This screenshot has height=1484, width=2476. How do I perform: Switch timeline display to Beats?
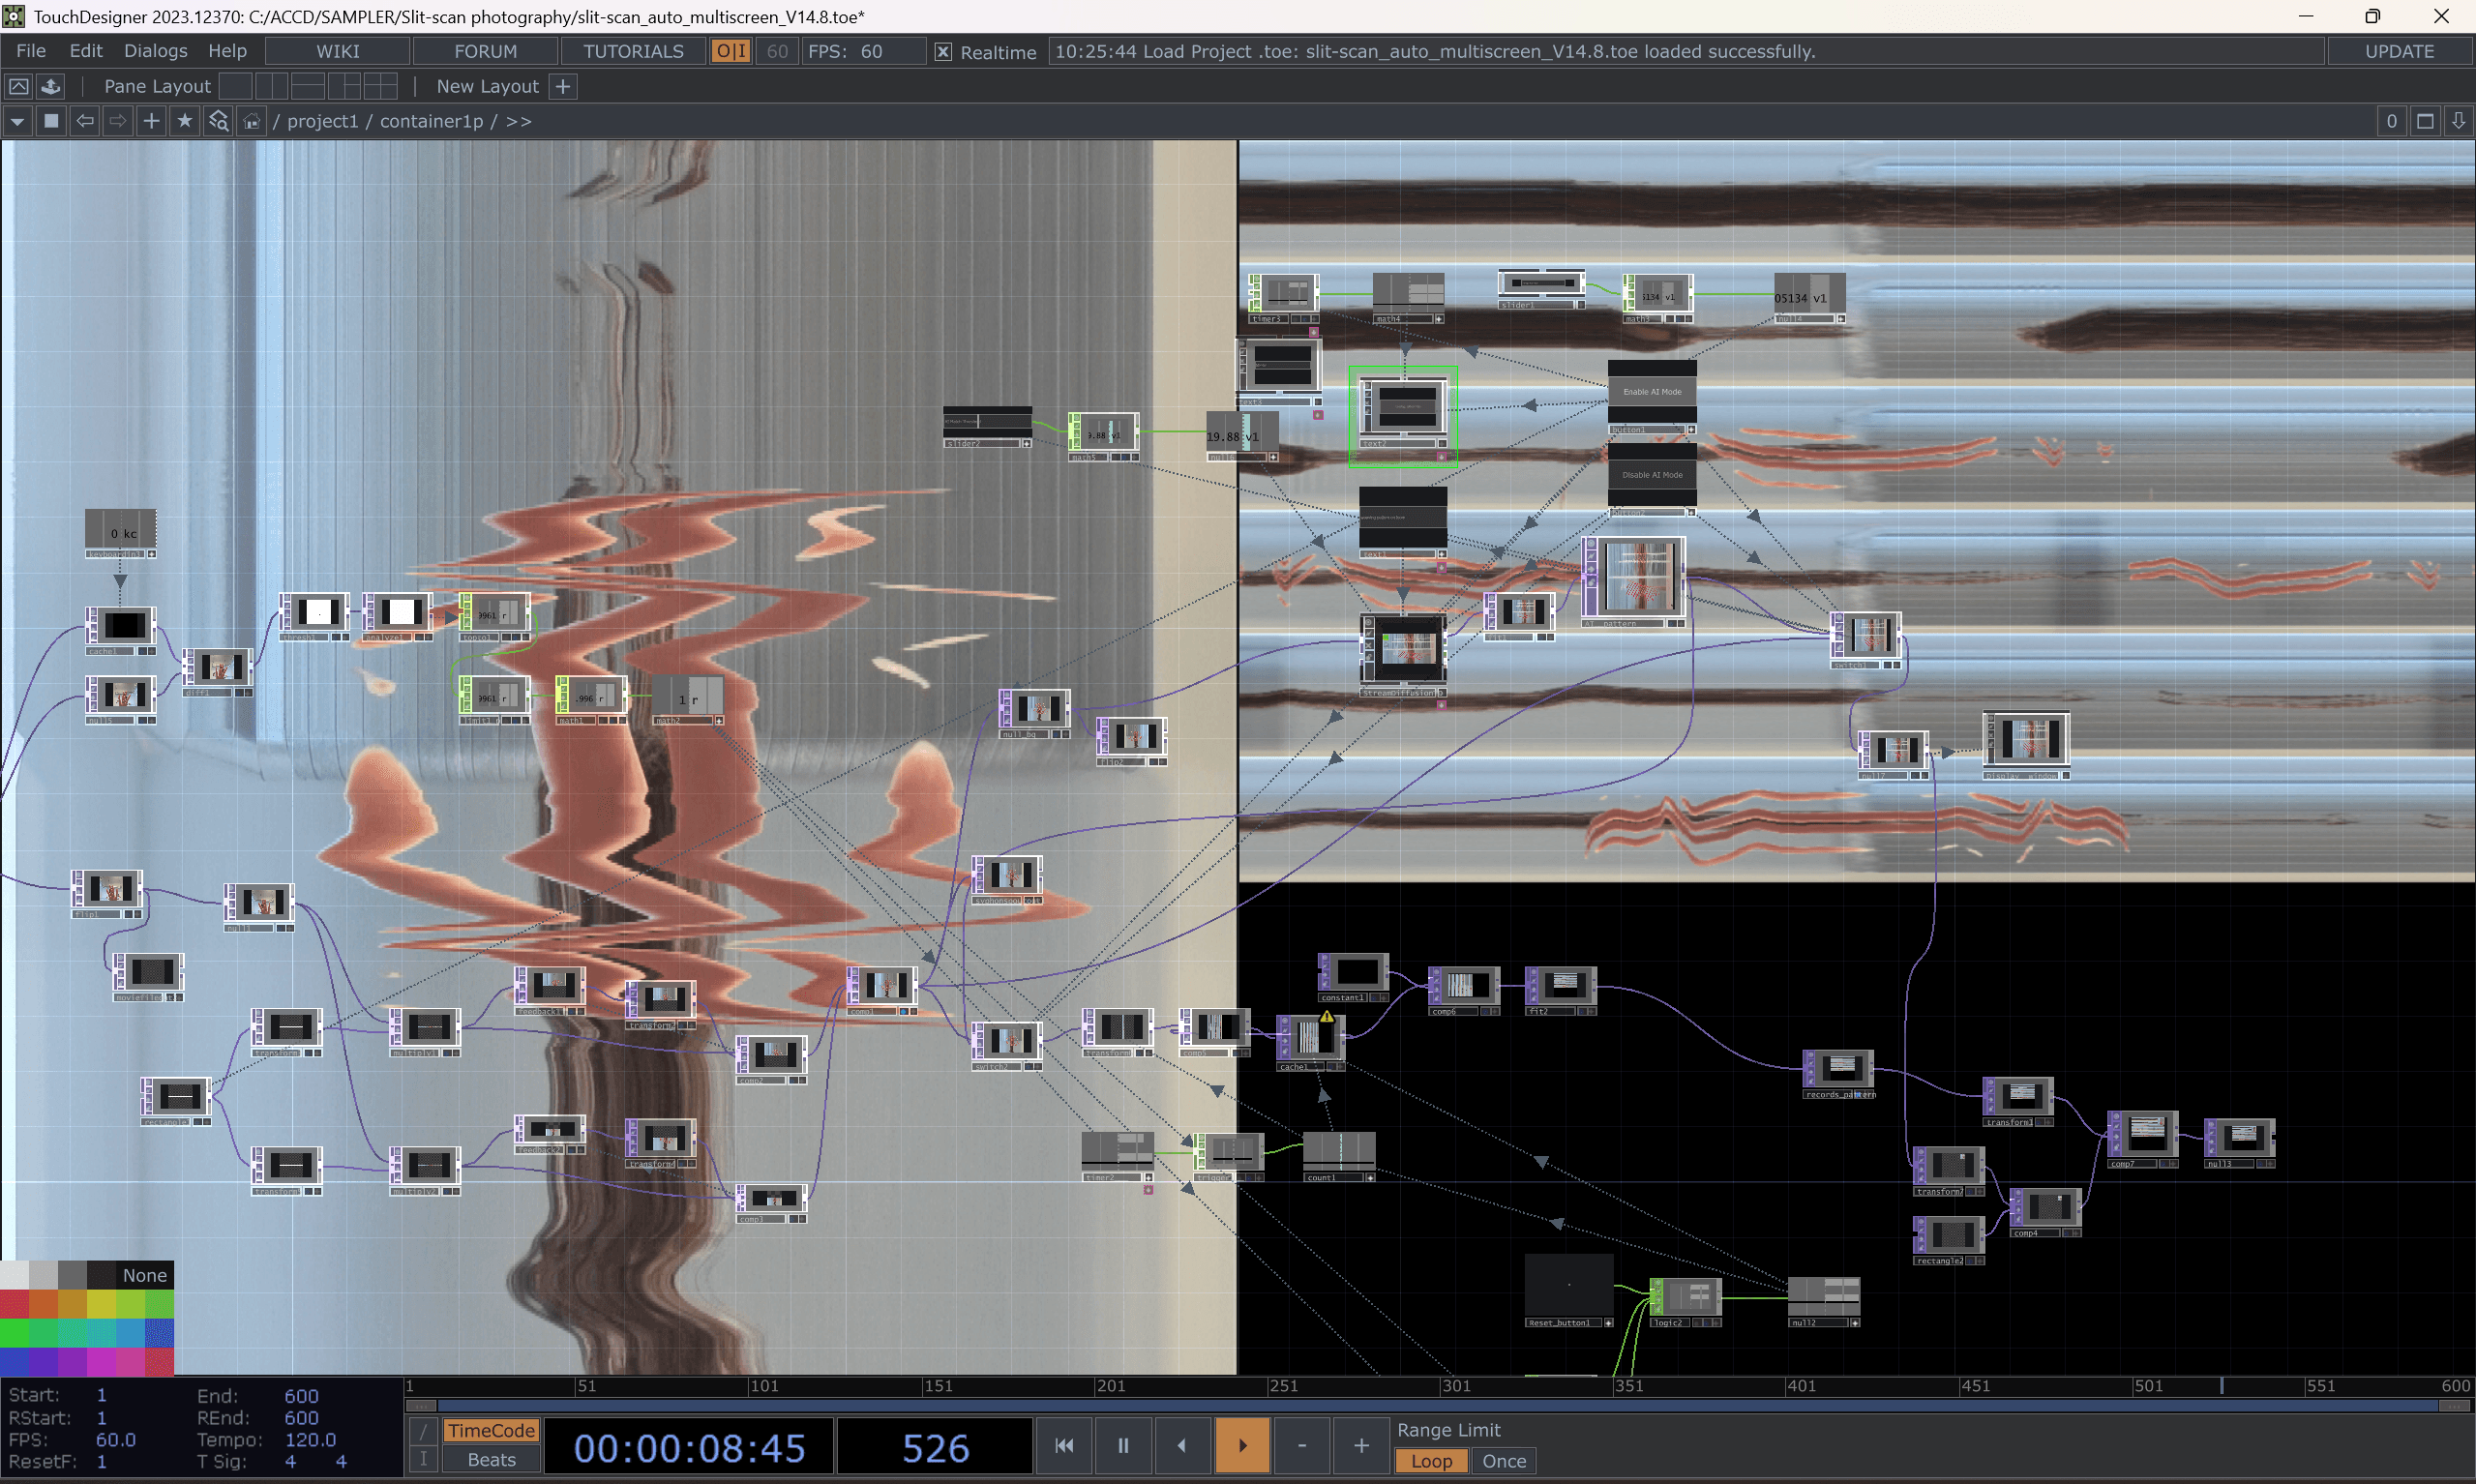coord(491,1460)
